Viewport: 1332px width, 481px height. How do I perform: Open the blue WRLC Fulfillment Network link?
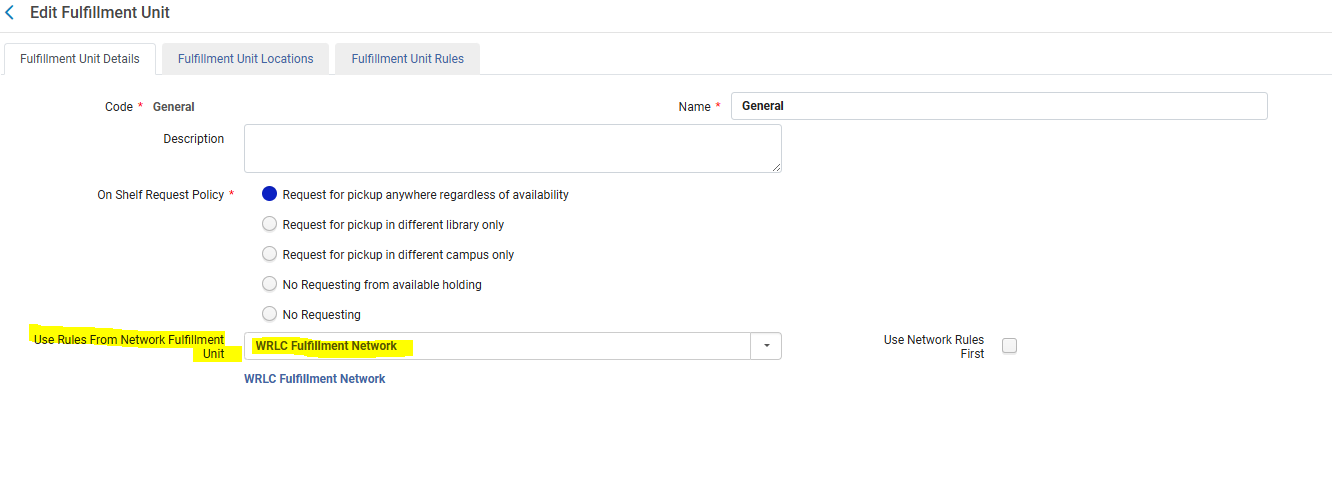tap(315, 379)
